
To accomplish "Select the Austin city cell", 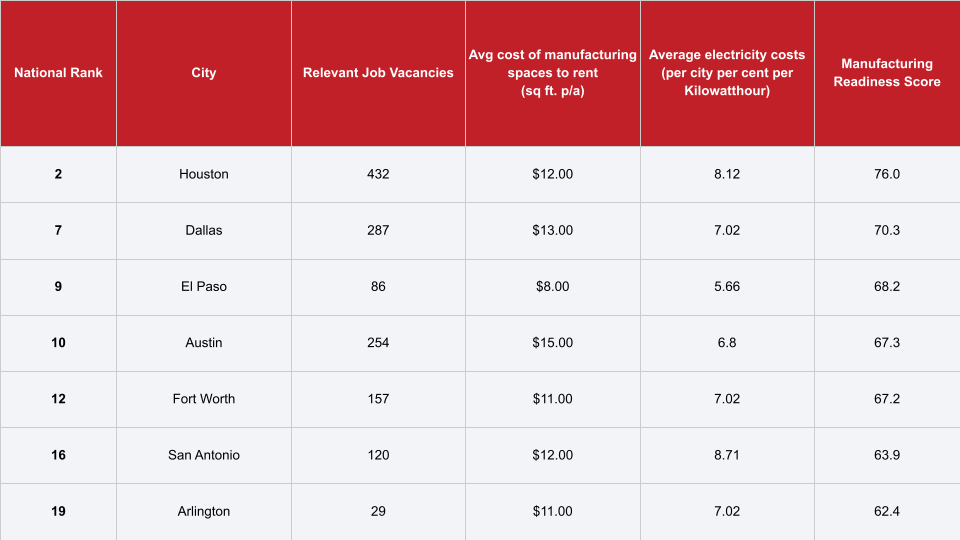I will (x=204, y=342).
